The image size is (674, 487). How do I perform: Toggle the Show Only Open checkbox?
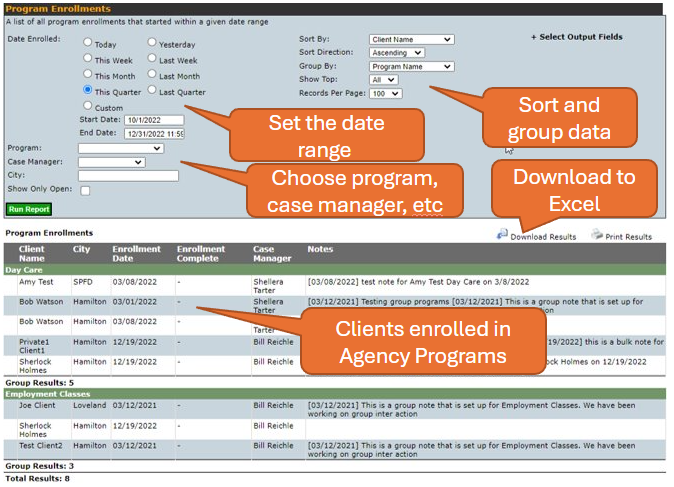pyautogui.click(x=85, y=190)
